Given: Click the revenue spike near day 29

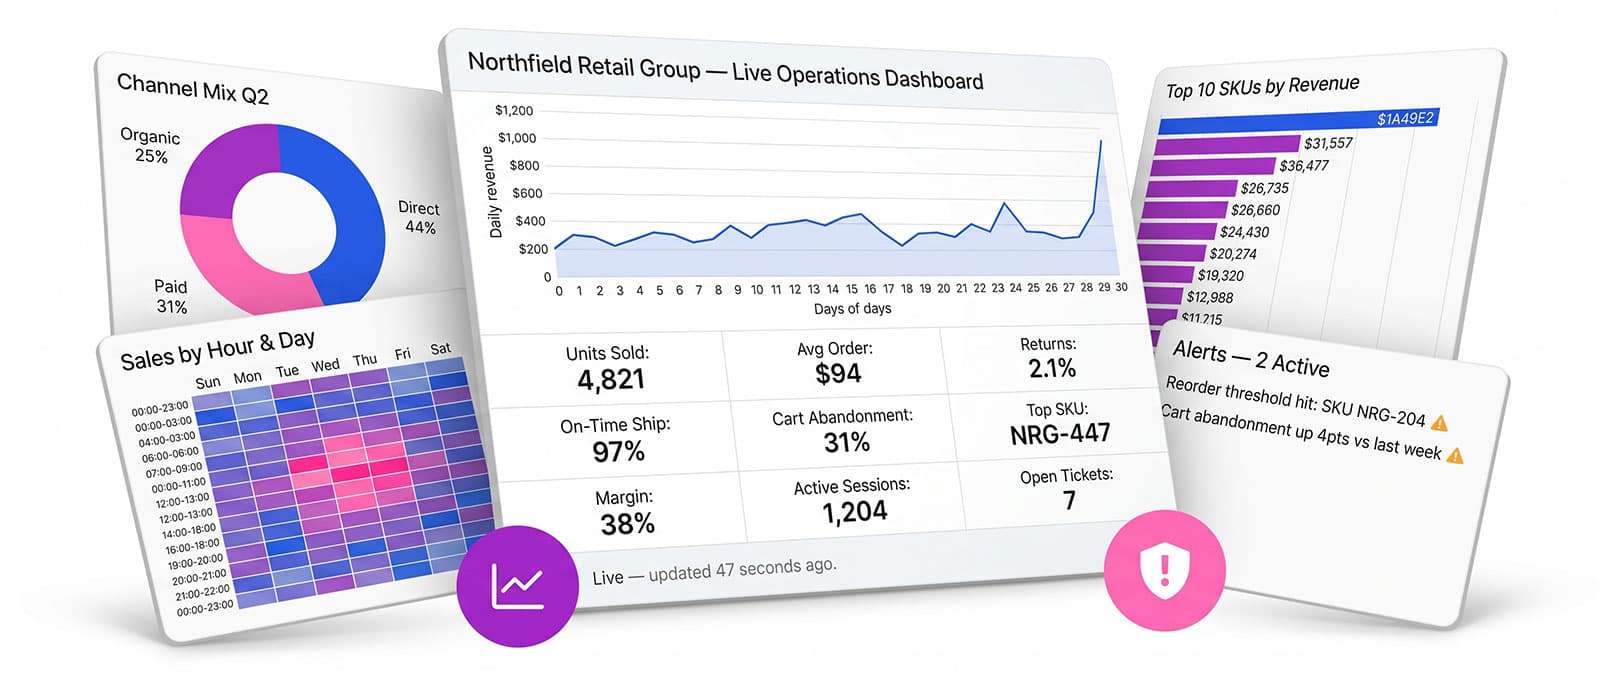Looking at the screenshot, I should click(x=1101, y=141).
